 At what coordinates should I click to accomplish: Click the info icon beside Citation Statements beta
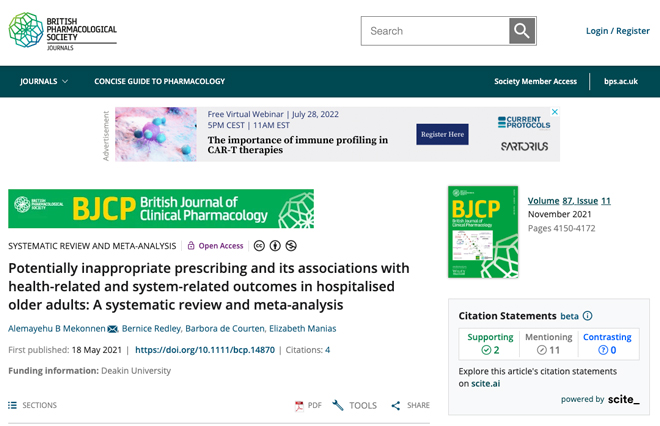coord(588,316)
